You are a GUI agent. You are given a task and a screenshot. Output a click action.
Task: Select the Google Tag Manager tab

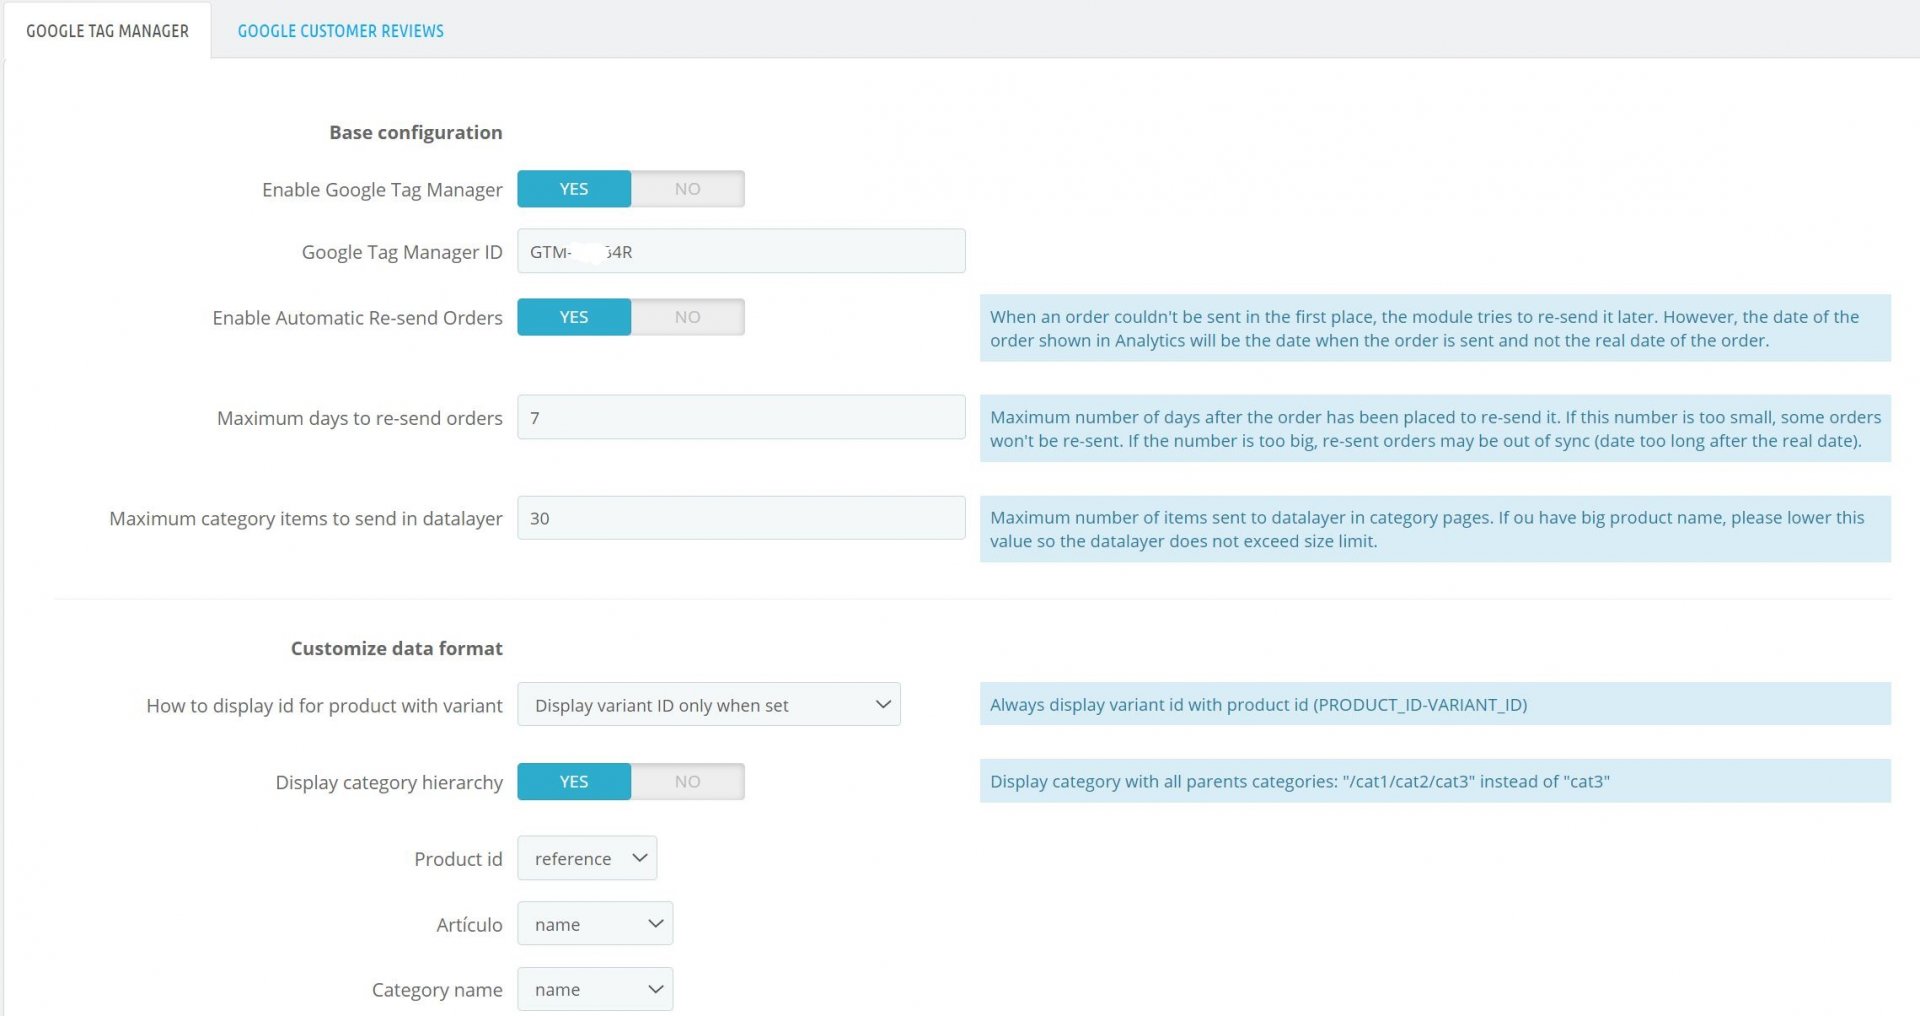click(x=107, y=31)
